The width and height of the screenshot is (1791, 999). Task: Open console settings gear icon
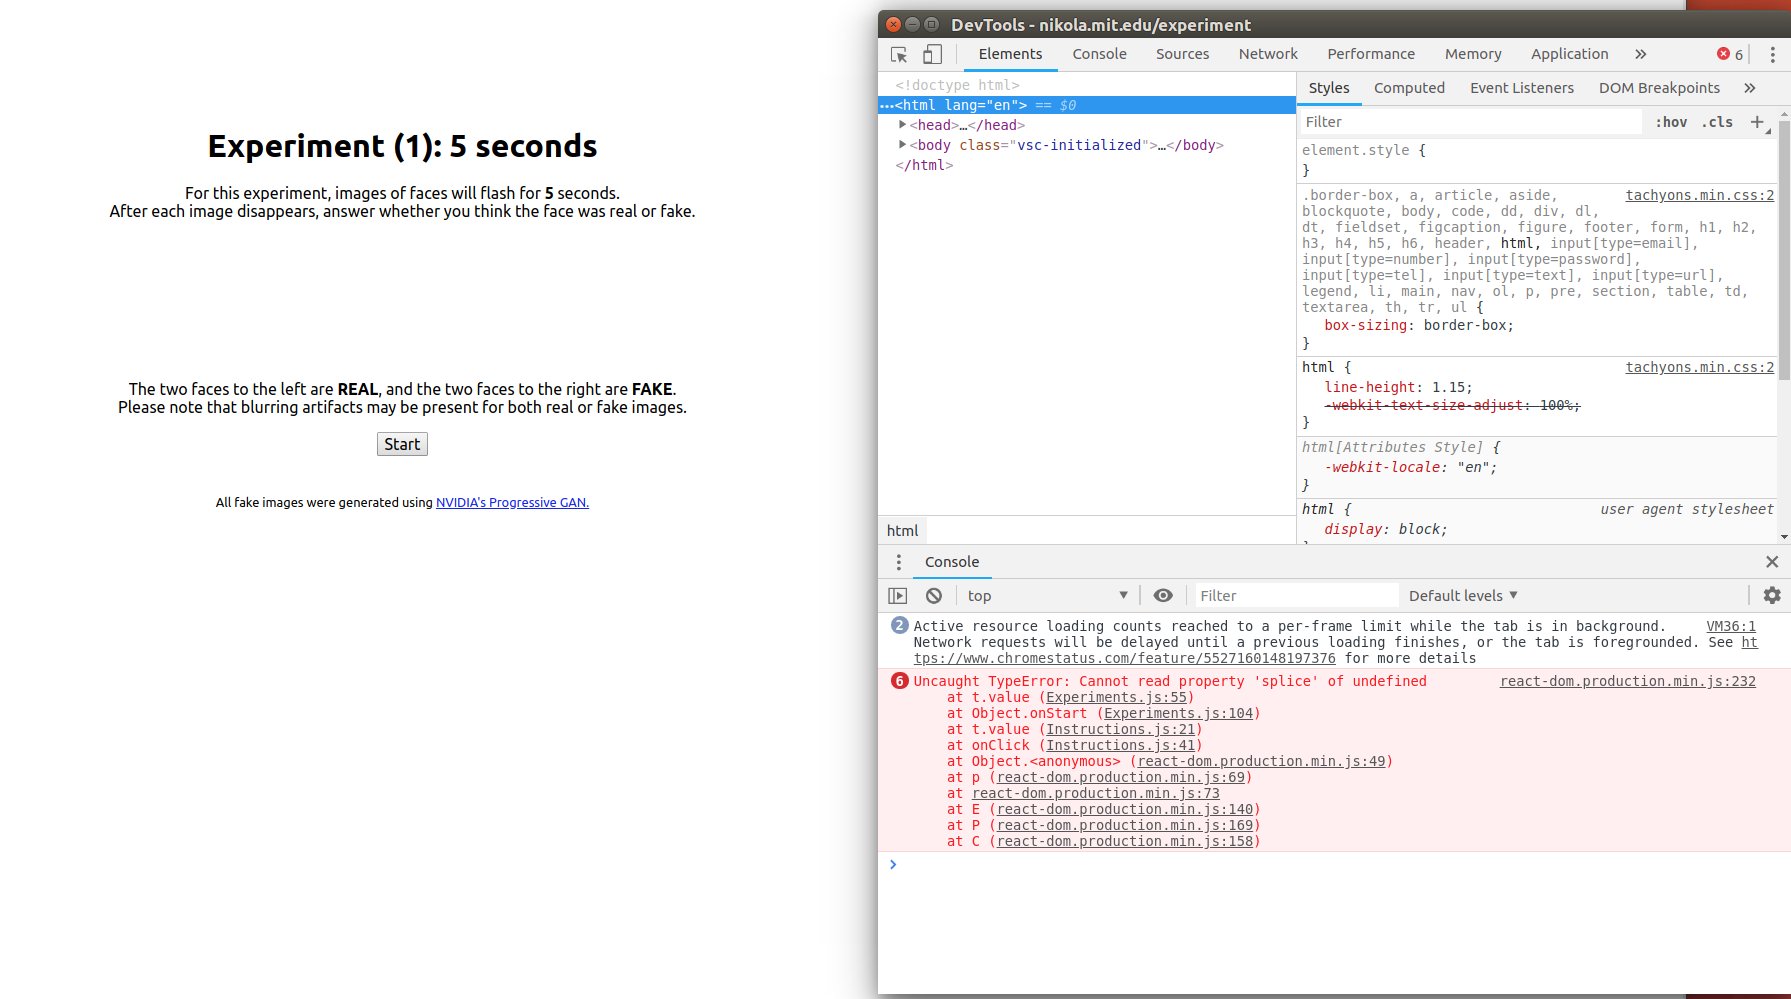(x=1772, y=596)
